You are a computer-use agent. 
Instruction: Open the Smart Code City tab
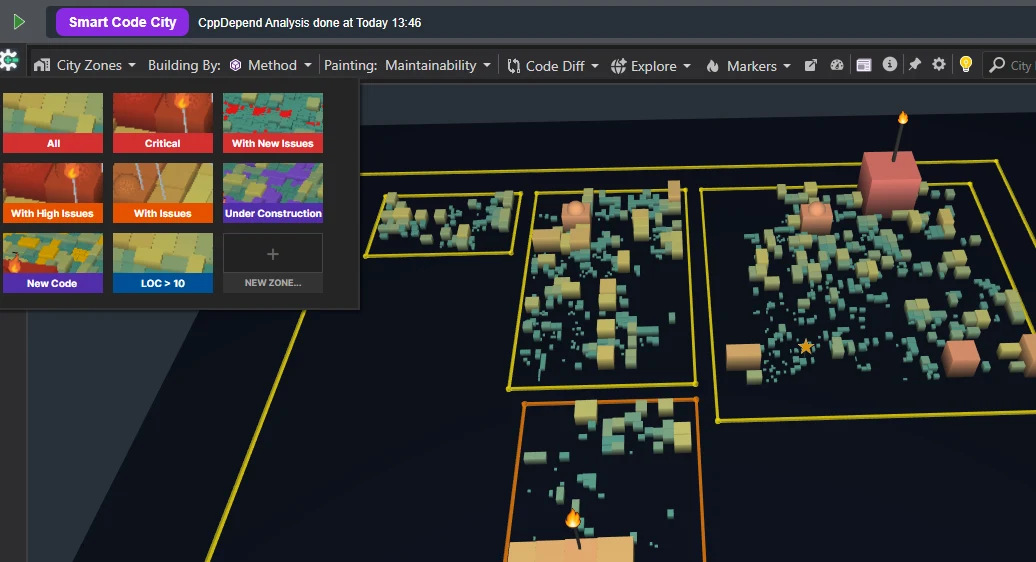(x=122, y=22)
